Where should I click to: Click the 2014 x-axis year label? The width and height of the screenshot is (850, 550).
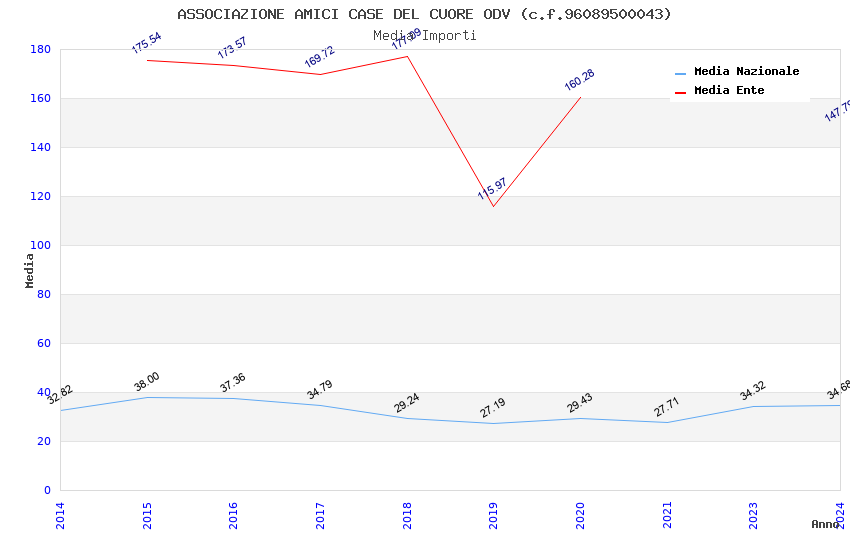[60, 515]
